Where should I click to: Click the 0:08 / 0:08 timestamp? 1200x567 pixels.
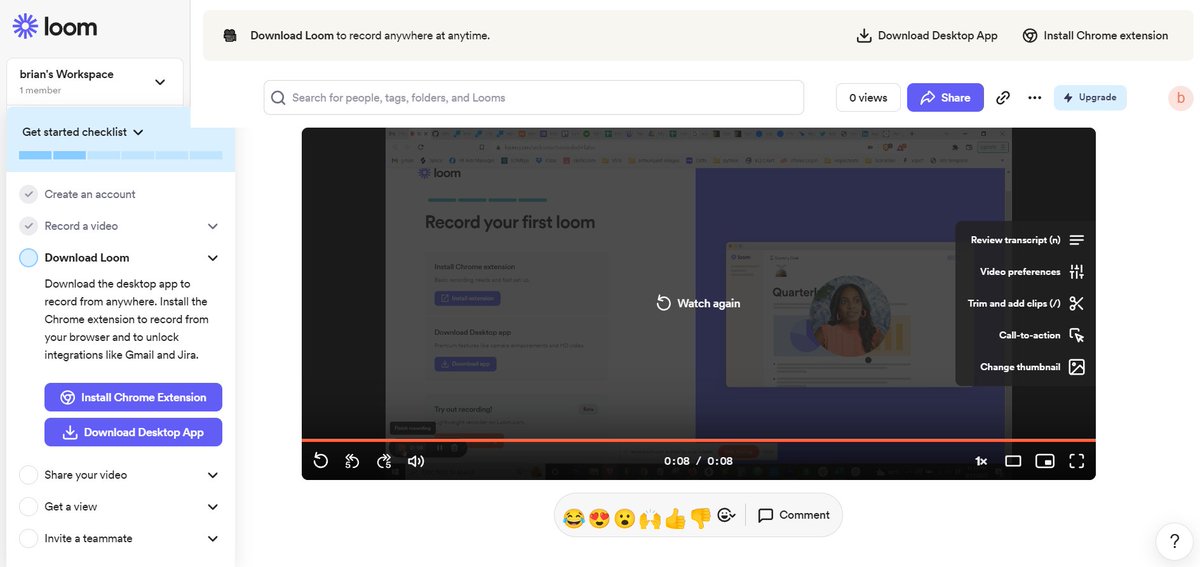698,461
